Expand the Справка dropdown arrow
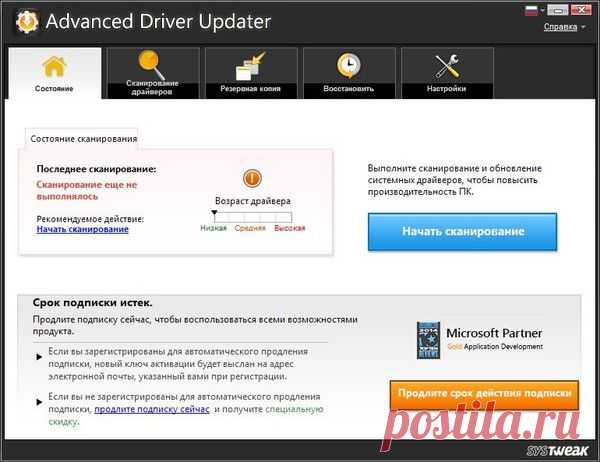 583,27
